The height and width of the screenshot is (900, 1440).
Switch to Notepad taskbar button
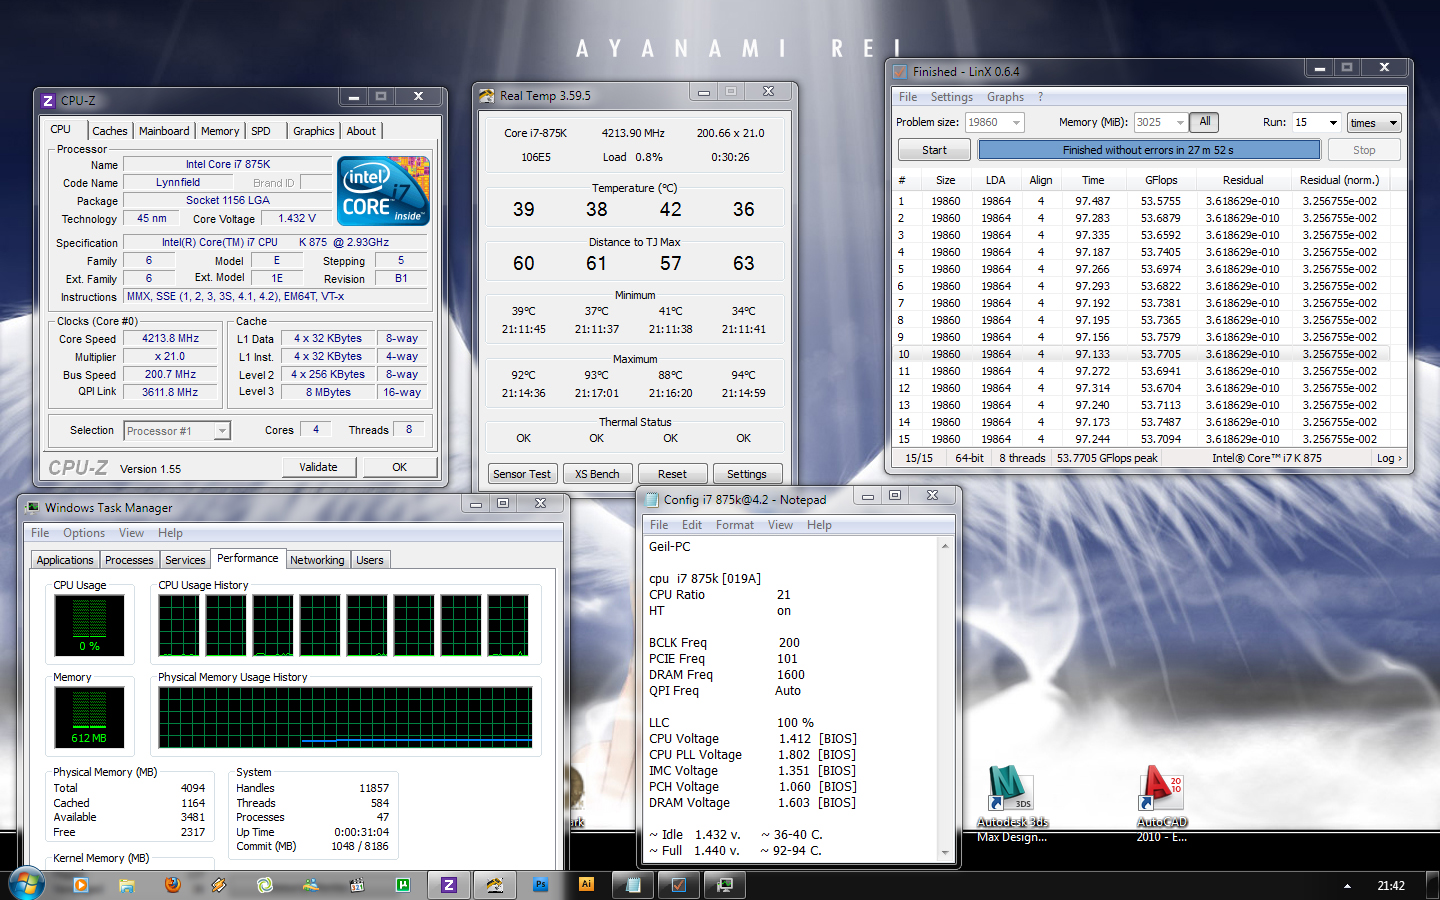(x=633, y=885)
